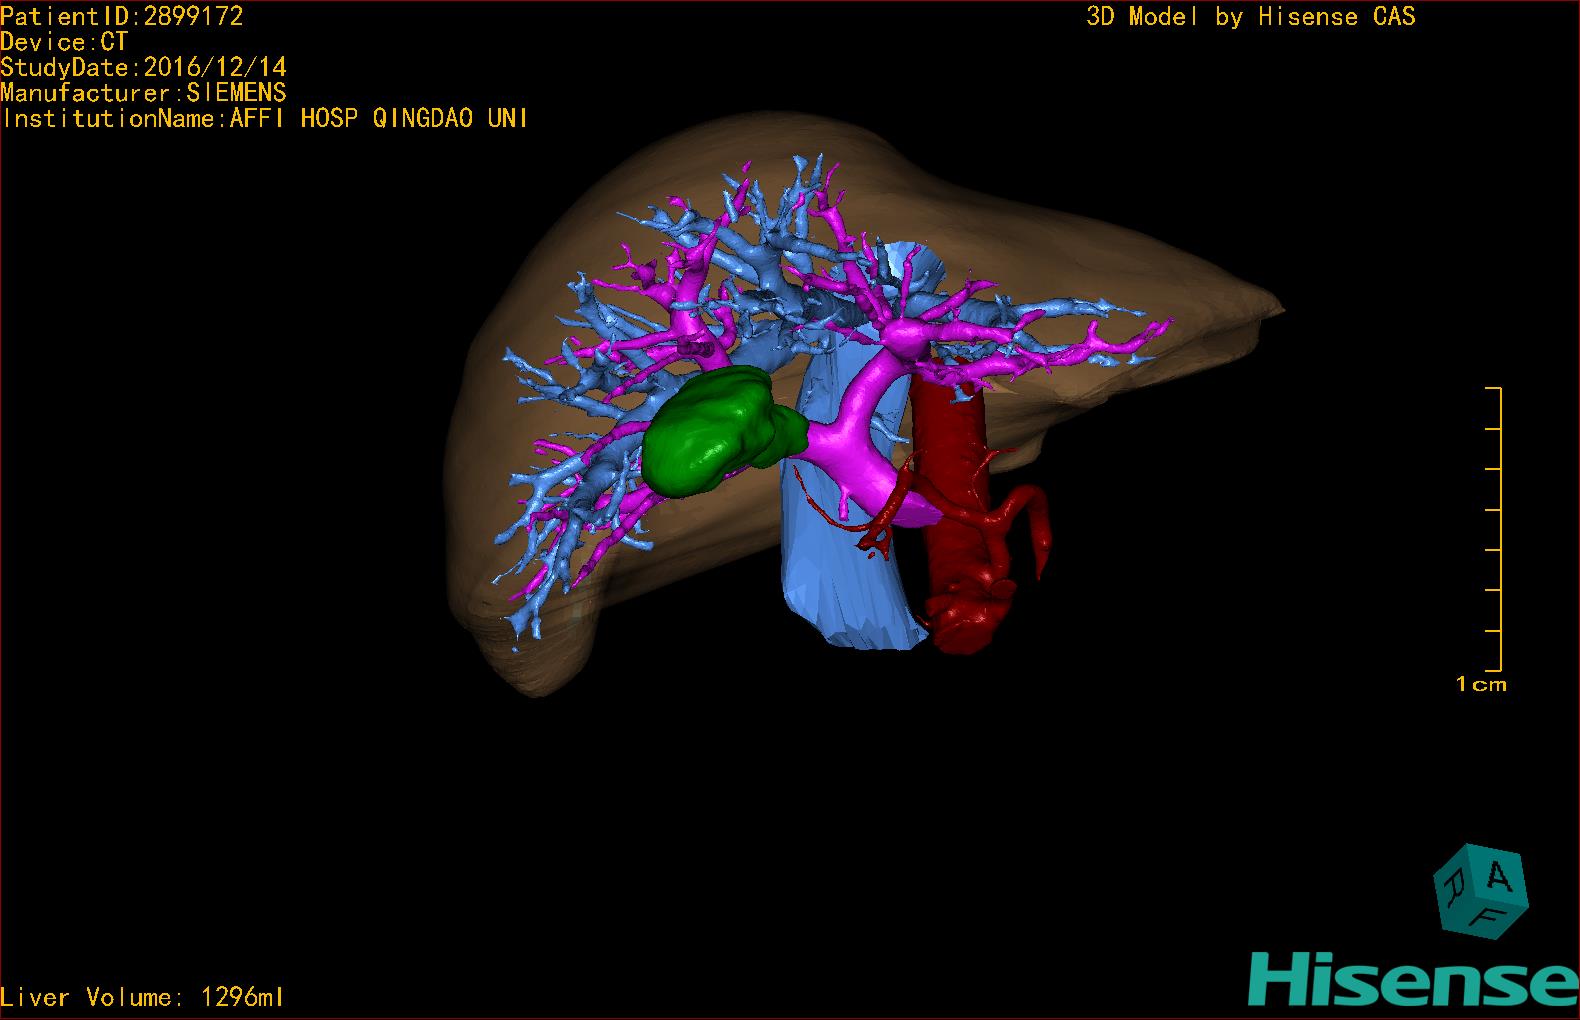Click the orientation cube in the corner
Screen dimensions: 1580x1020
click(1481, 892)
